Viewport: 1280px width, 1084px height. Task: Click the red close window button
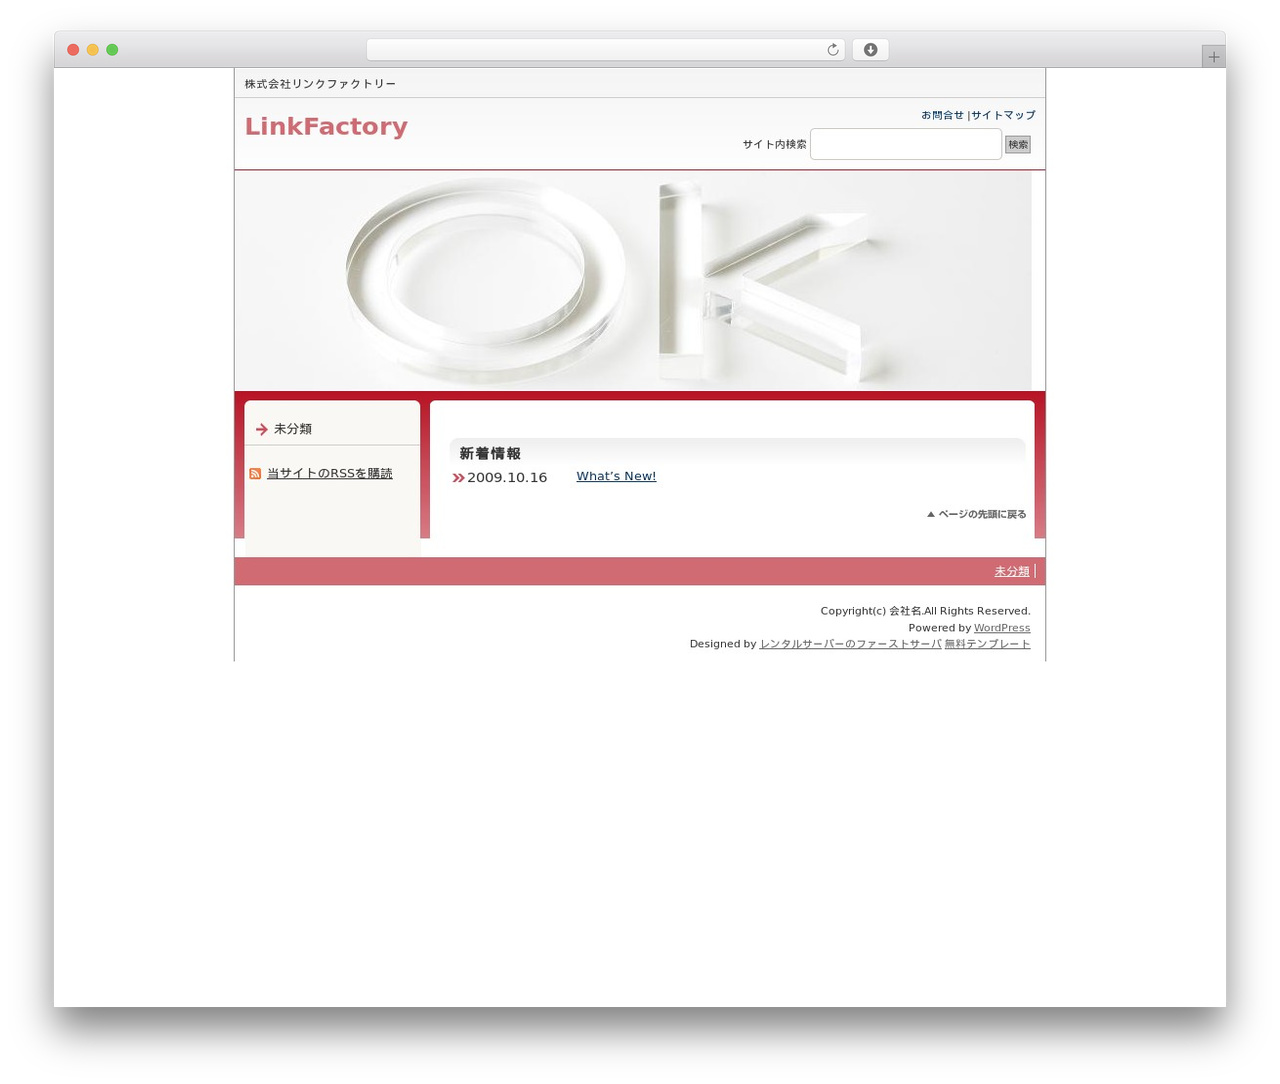coord(73,50)
